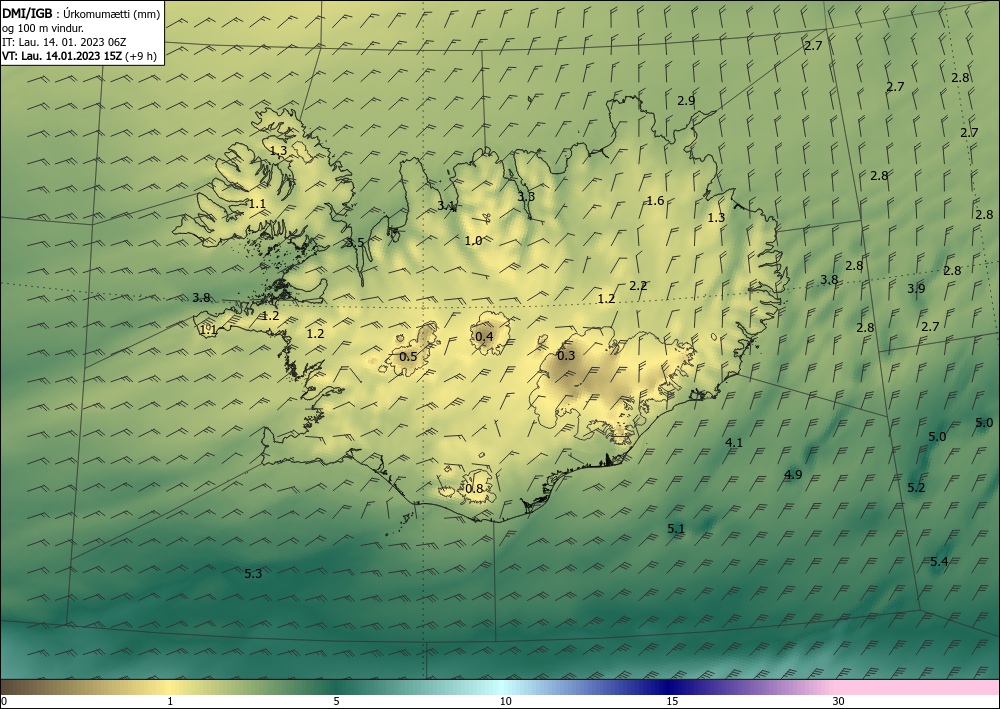The height and width of the screenshot is (709, 1000).
Task: Click the 3.9 precipitation value
Action: pos(916,288)
